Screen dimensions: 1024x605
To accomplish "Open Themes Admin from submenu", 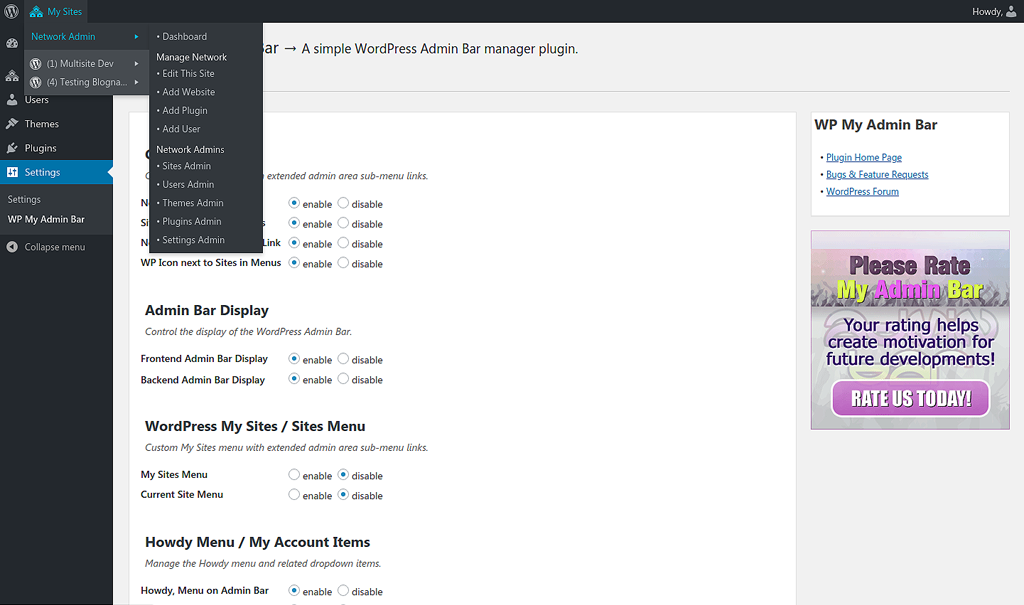I will [193, 203].
